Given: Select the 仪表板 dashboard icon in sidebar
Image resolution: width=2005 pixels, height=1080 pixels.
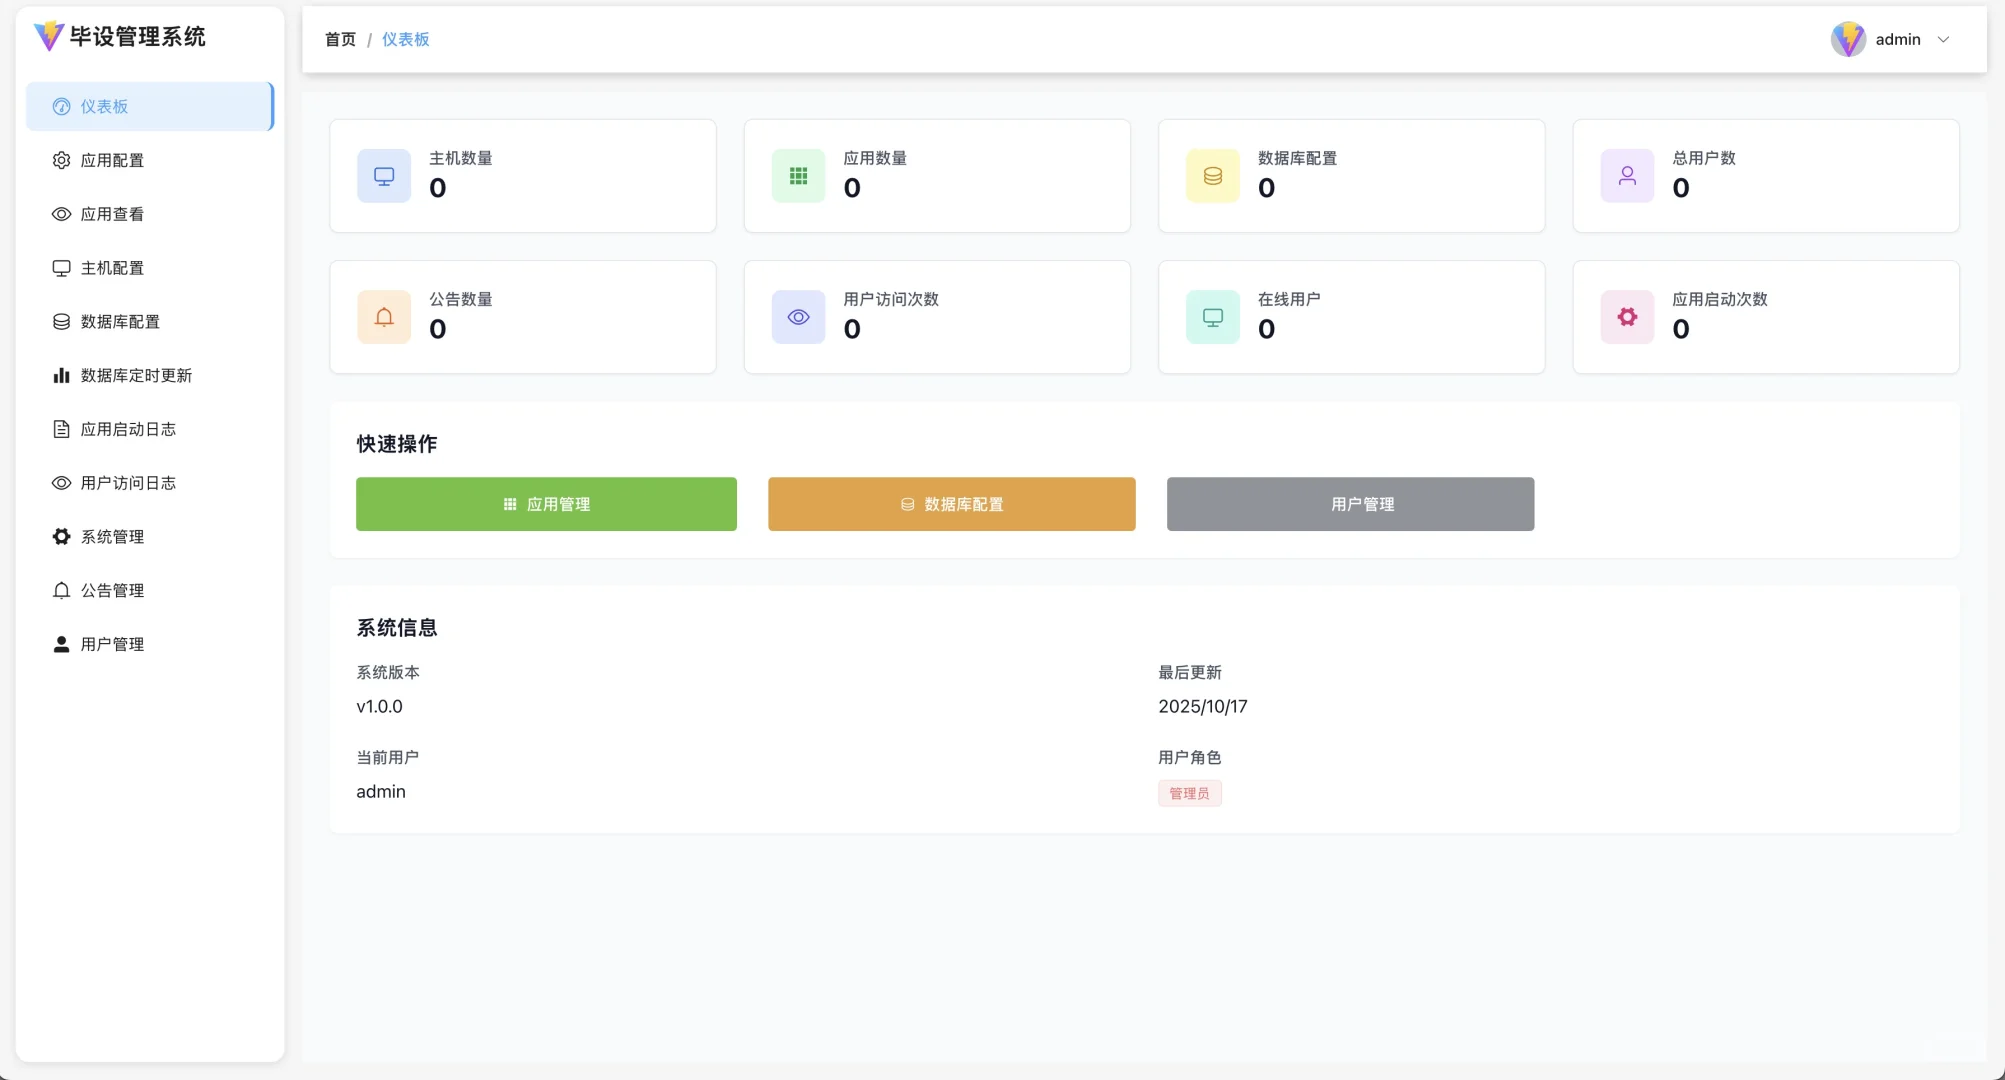Looking at the screenshot, I should [x=61, y=106].
